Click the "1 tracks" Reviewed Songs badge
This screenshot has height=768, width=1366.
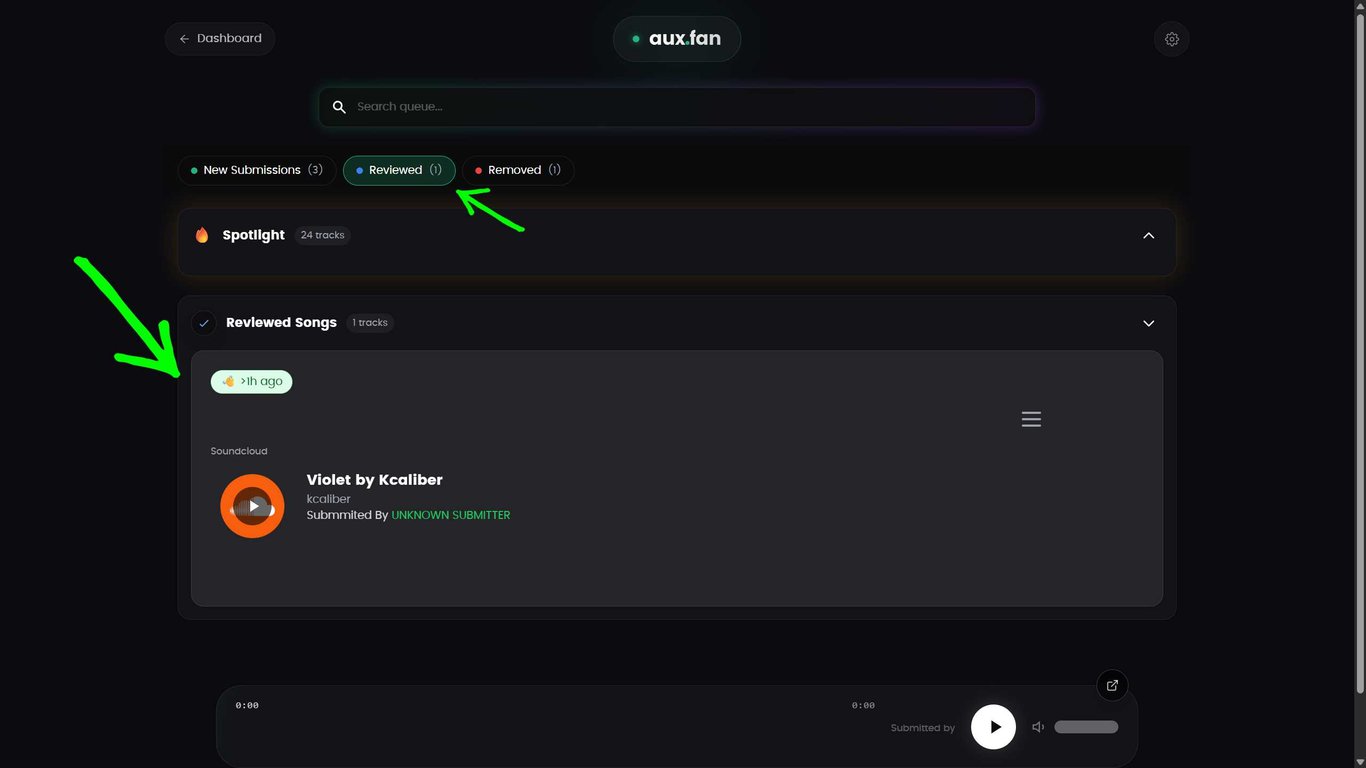[370, 323]
